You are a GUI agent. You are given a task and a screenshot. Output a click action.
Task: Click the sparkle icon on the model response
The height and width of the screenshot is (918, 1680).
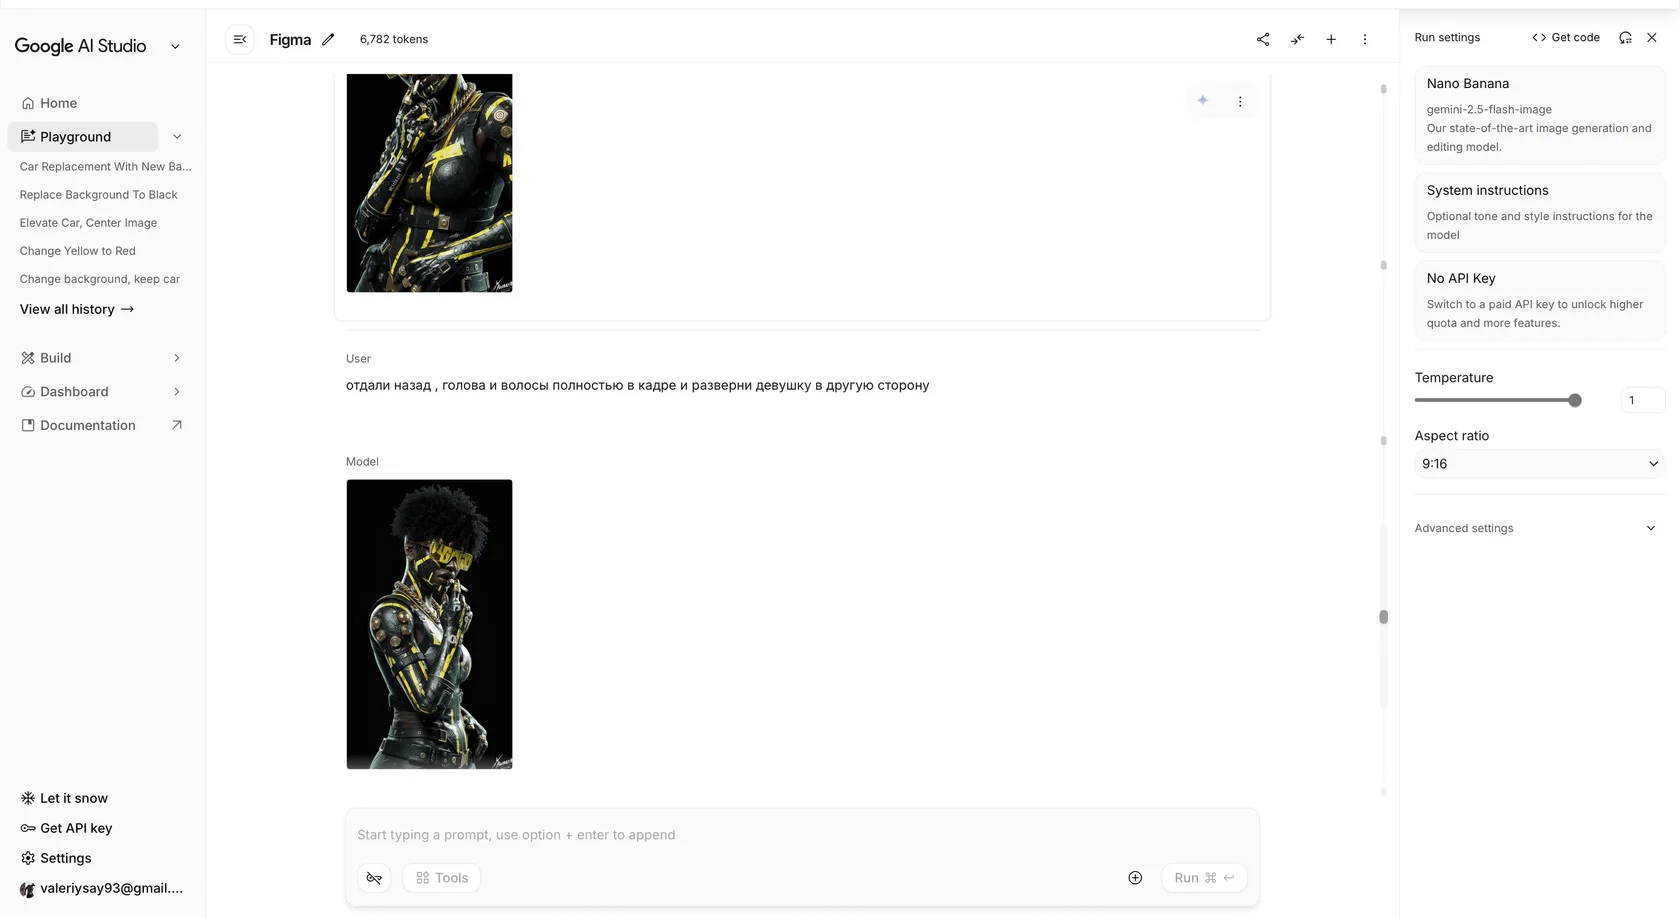pos(1203,101)
